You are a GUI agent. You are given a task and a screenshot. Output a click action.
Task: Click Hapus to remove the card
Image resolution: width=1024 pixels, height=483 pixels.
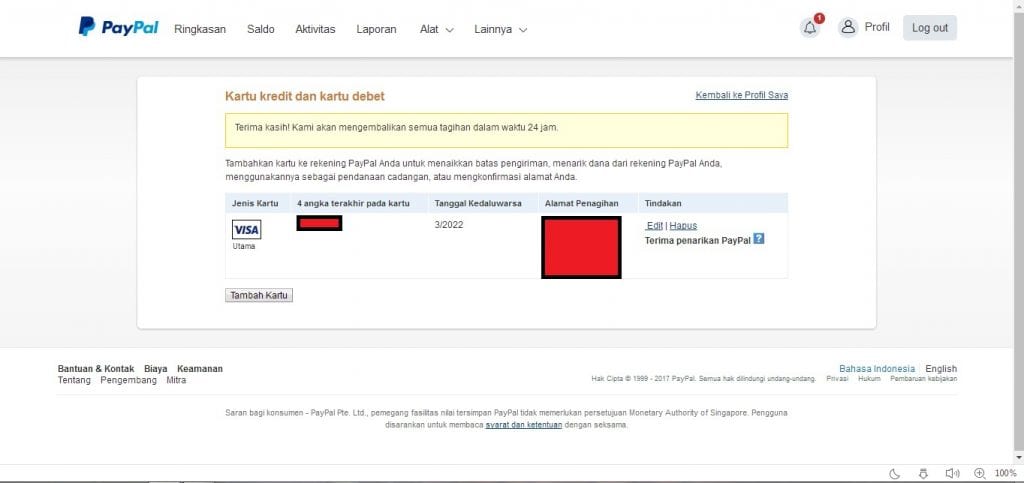click(683, 226)
